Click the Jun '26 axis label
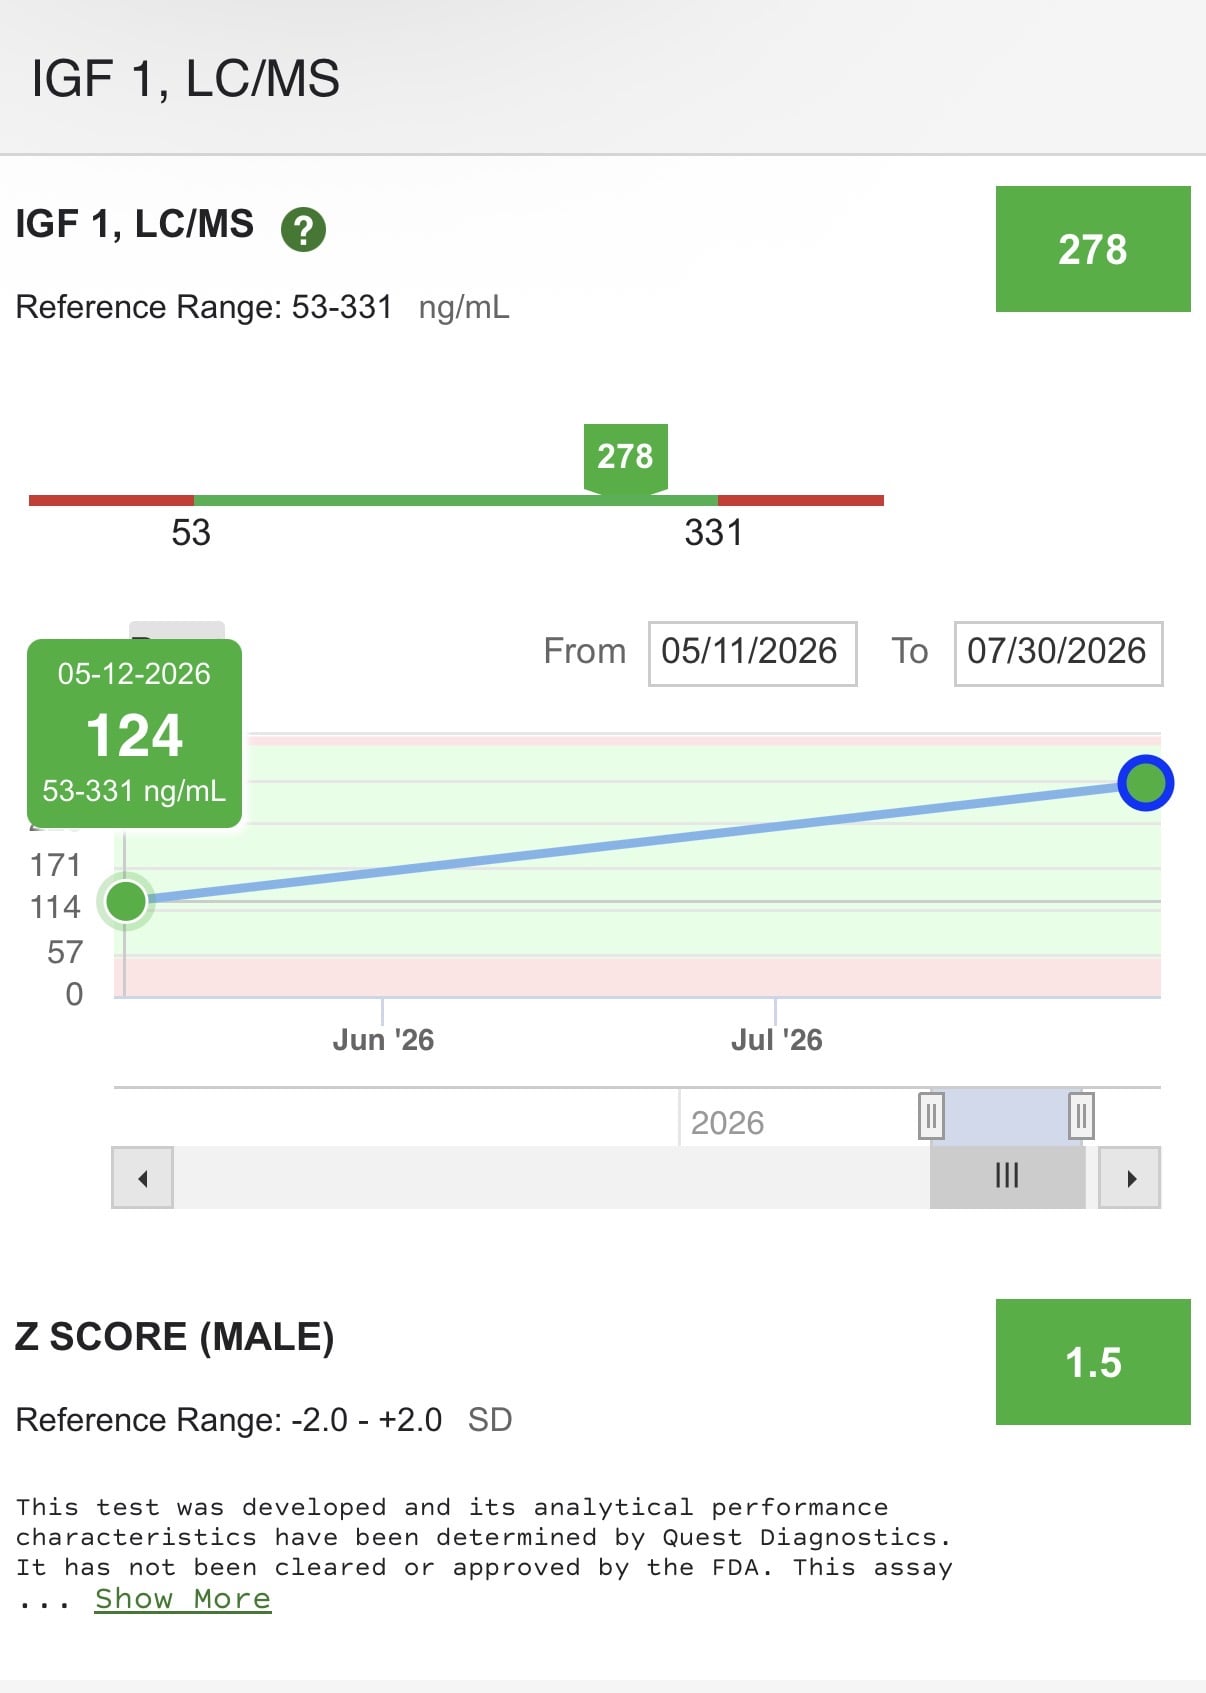This screenshot has width=1206, height=1693. tap(383, 1040)
